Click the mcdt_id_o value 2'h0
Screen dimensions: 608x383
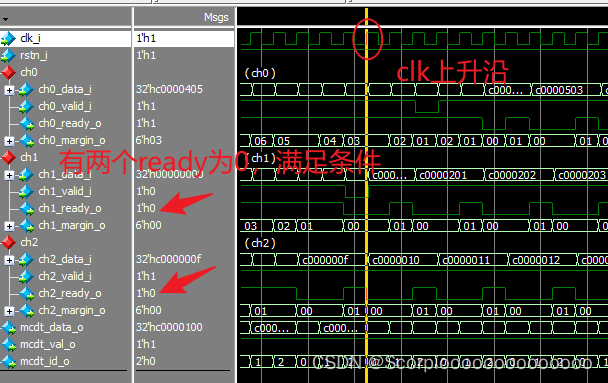[146, 361]
